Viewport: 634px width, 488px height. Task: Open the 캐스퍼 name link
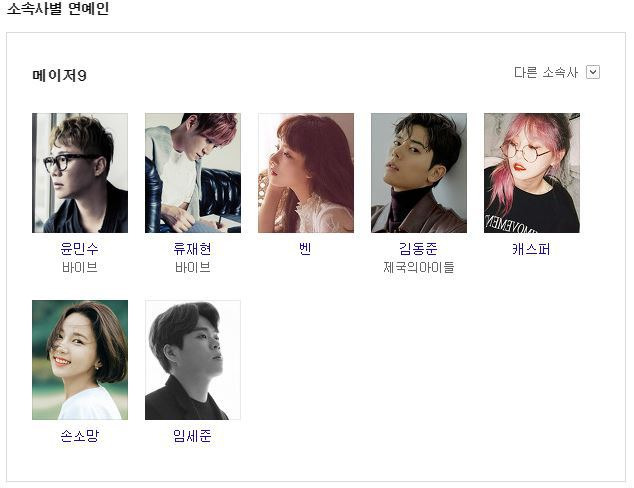click(x=531, y=249)
